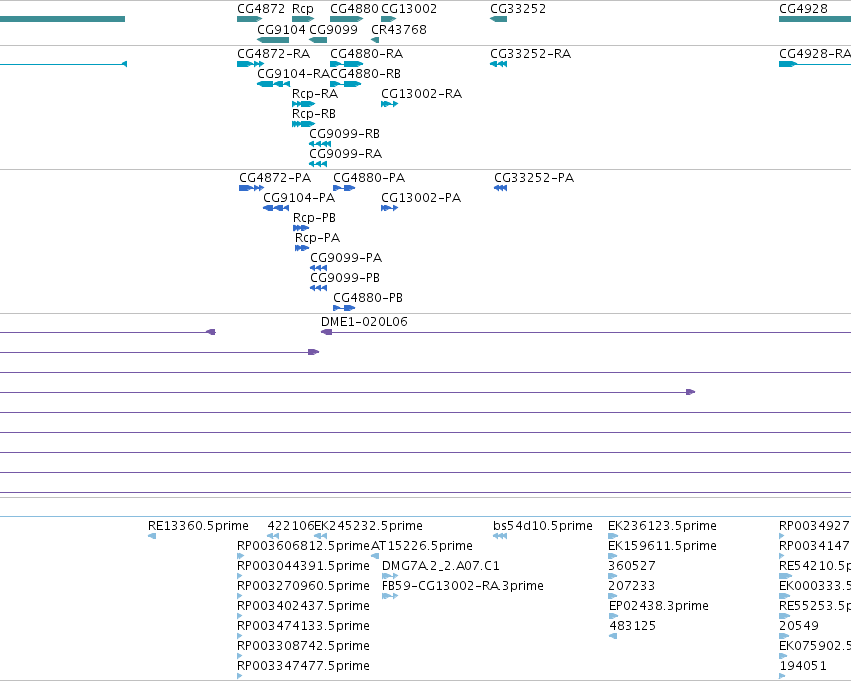Open the CG4880-RB transcript label
The height and width of the screenshot is (681, 851).
[365, 73]
